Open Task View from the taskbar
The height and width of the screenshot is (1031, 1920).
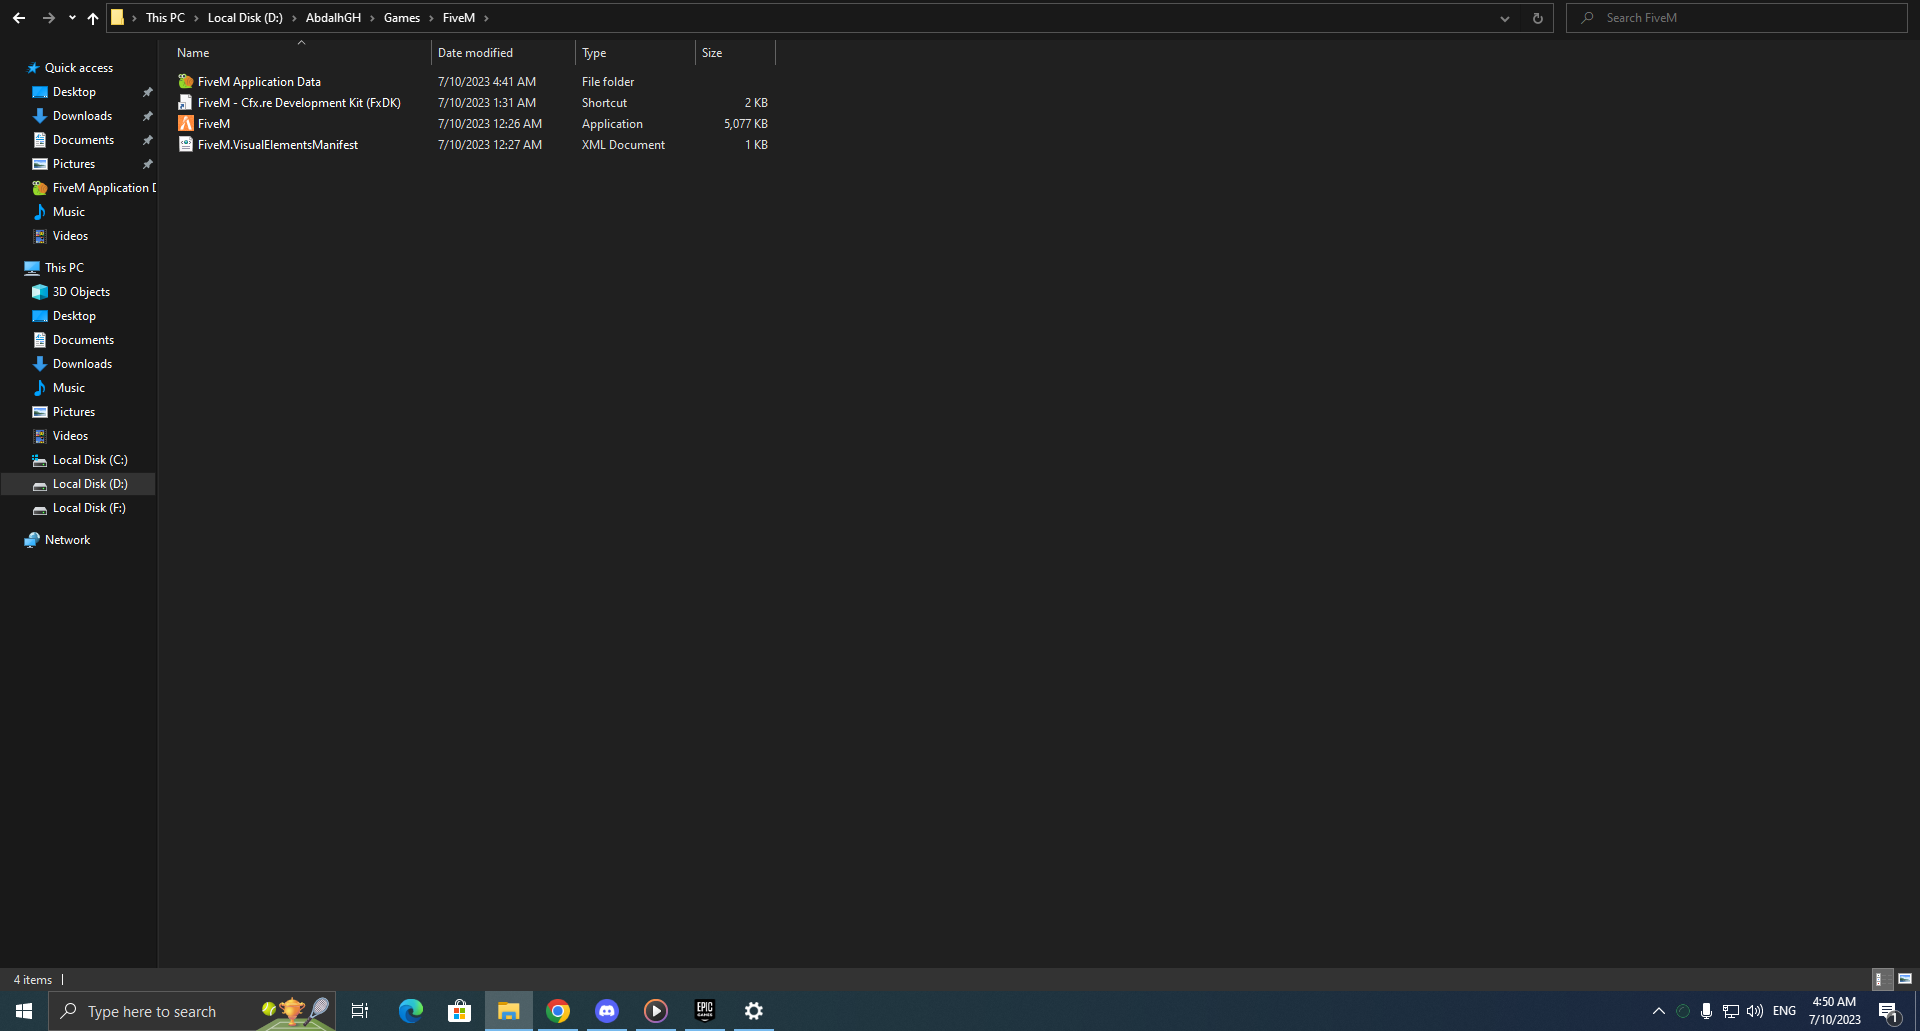tap(360, 1011)
